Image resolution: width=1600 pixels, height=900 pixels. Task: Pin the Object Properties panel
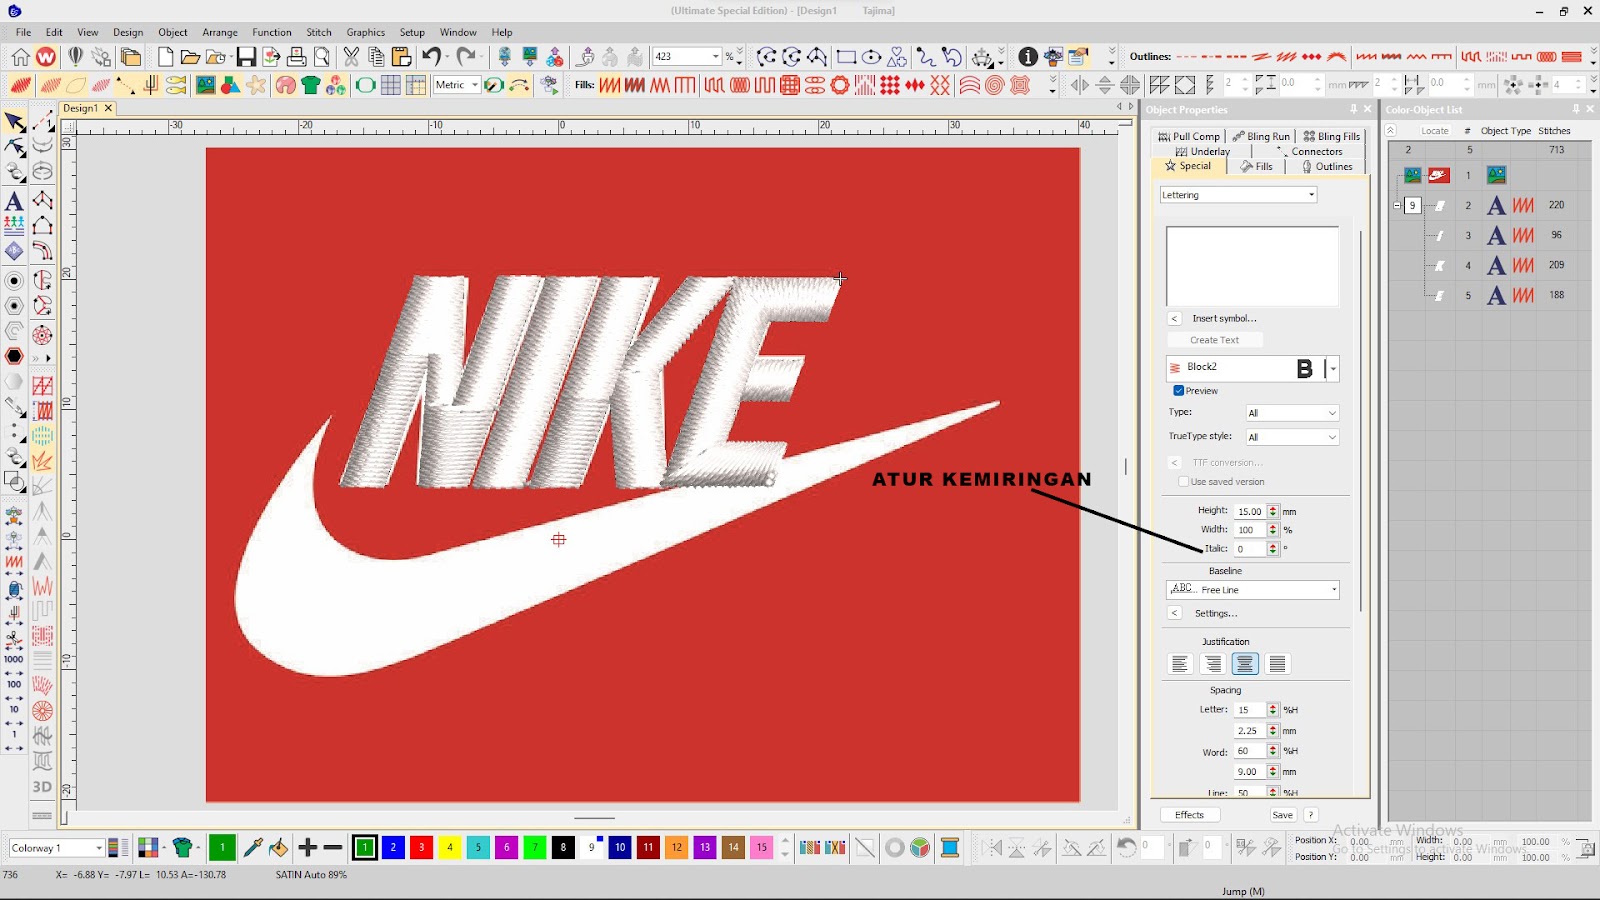point(1353,109)
